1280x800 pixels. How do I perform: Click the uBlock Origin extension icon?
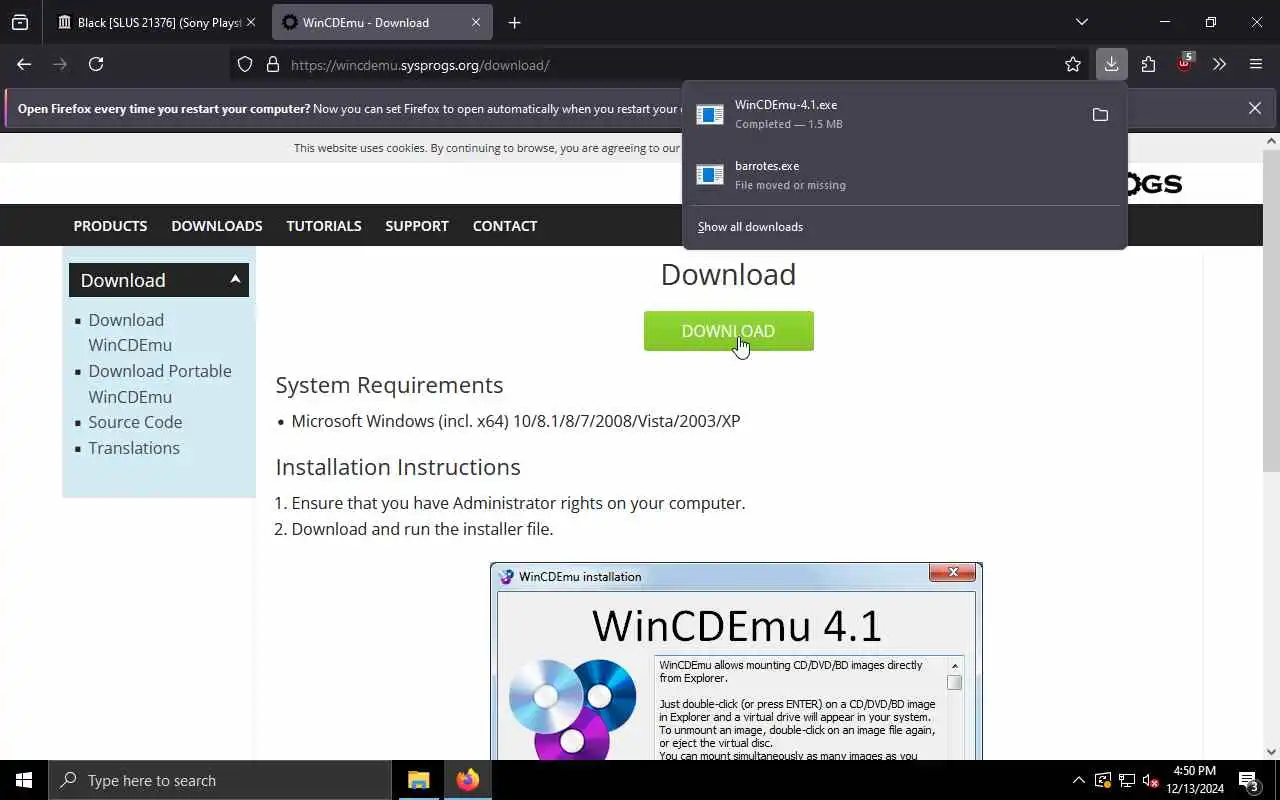click(x=1185, y=64)
